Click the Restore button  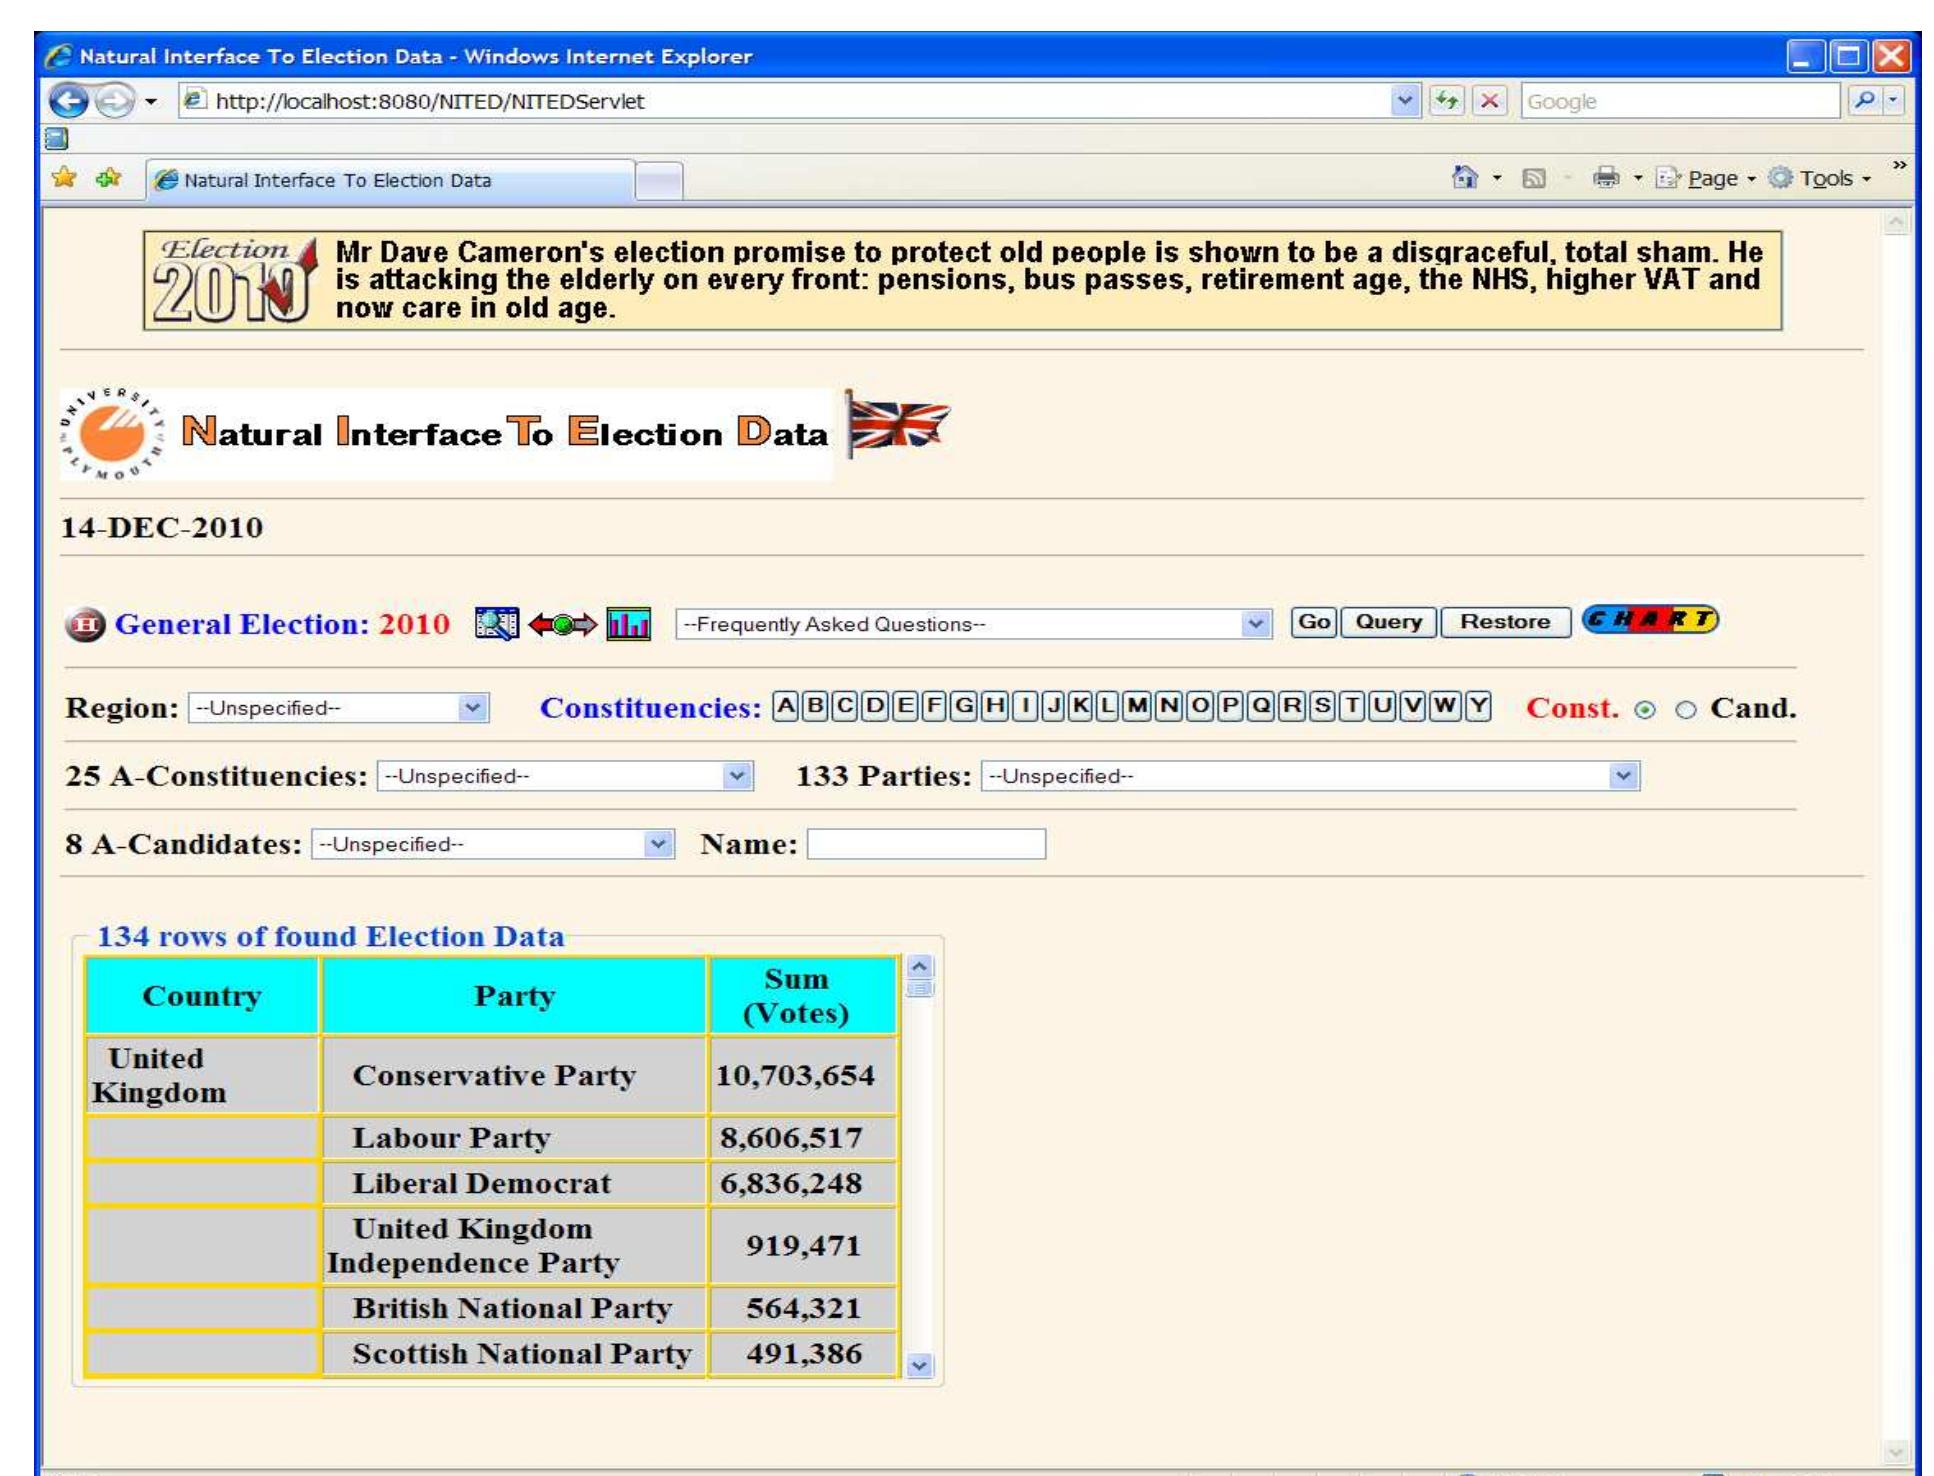1505,621
